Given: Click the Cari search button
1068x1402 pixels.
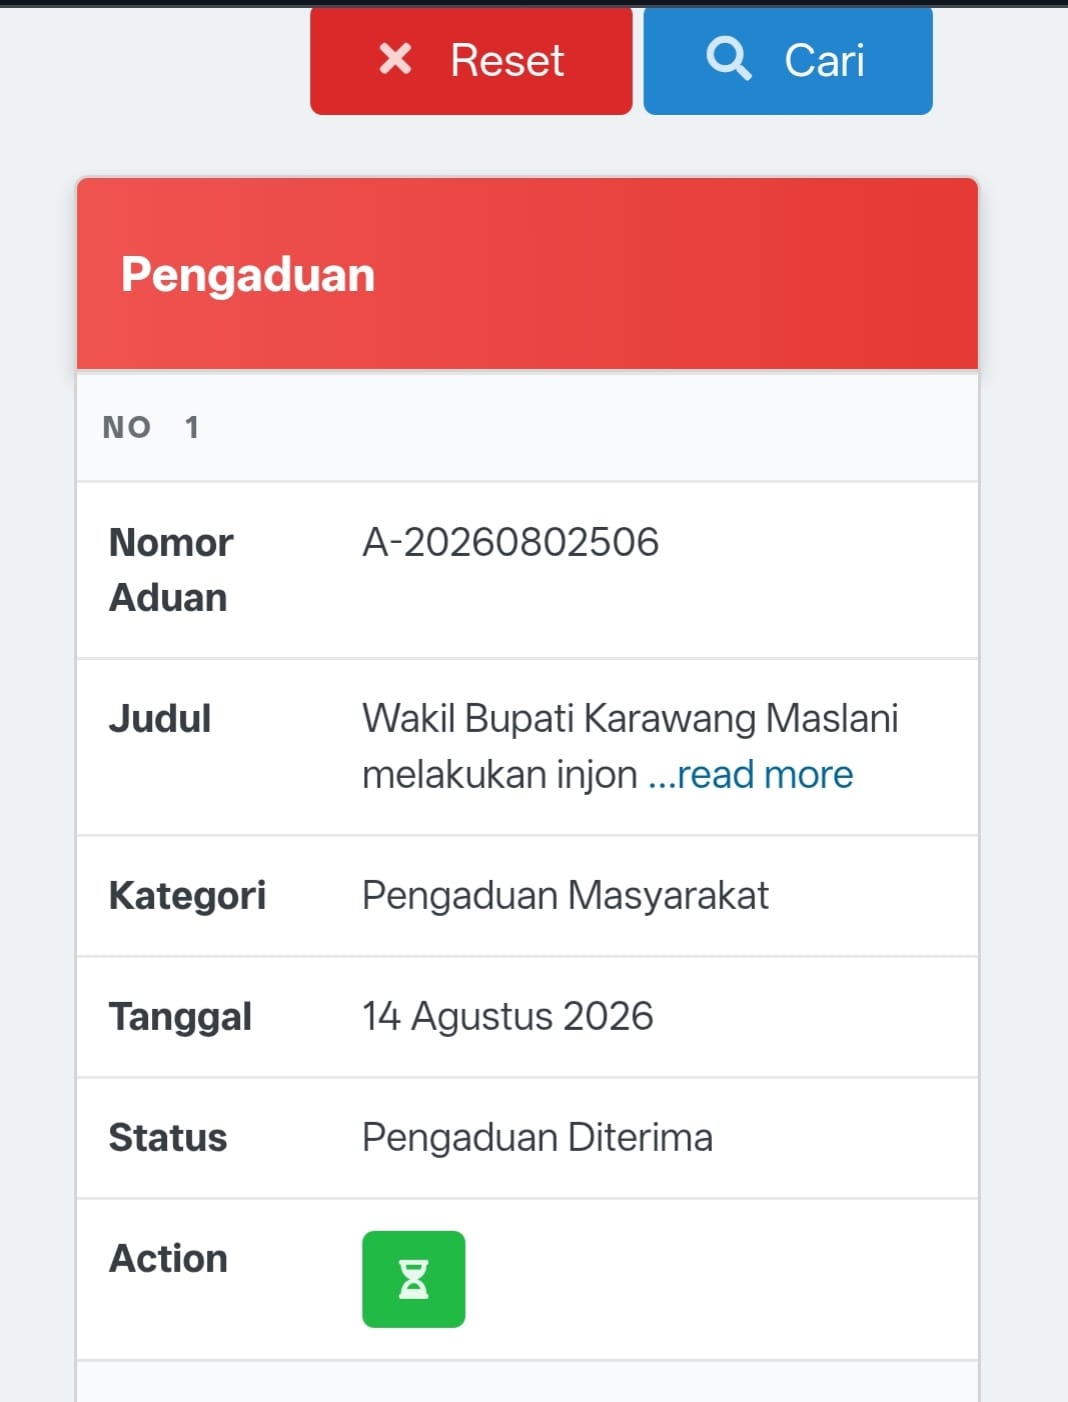Looking at the screenshot, I should click(788, 60).
